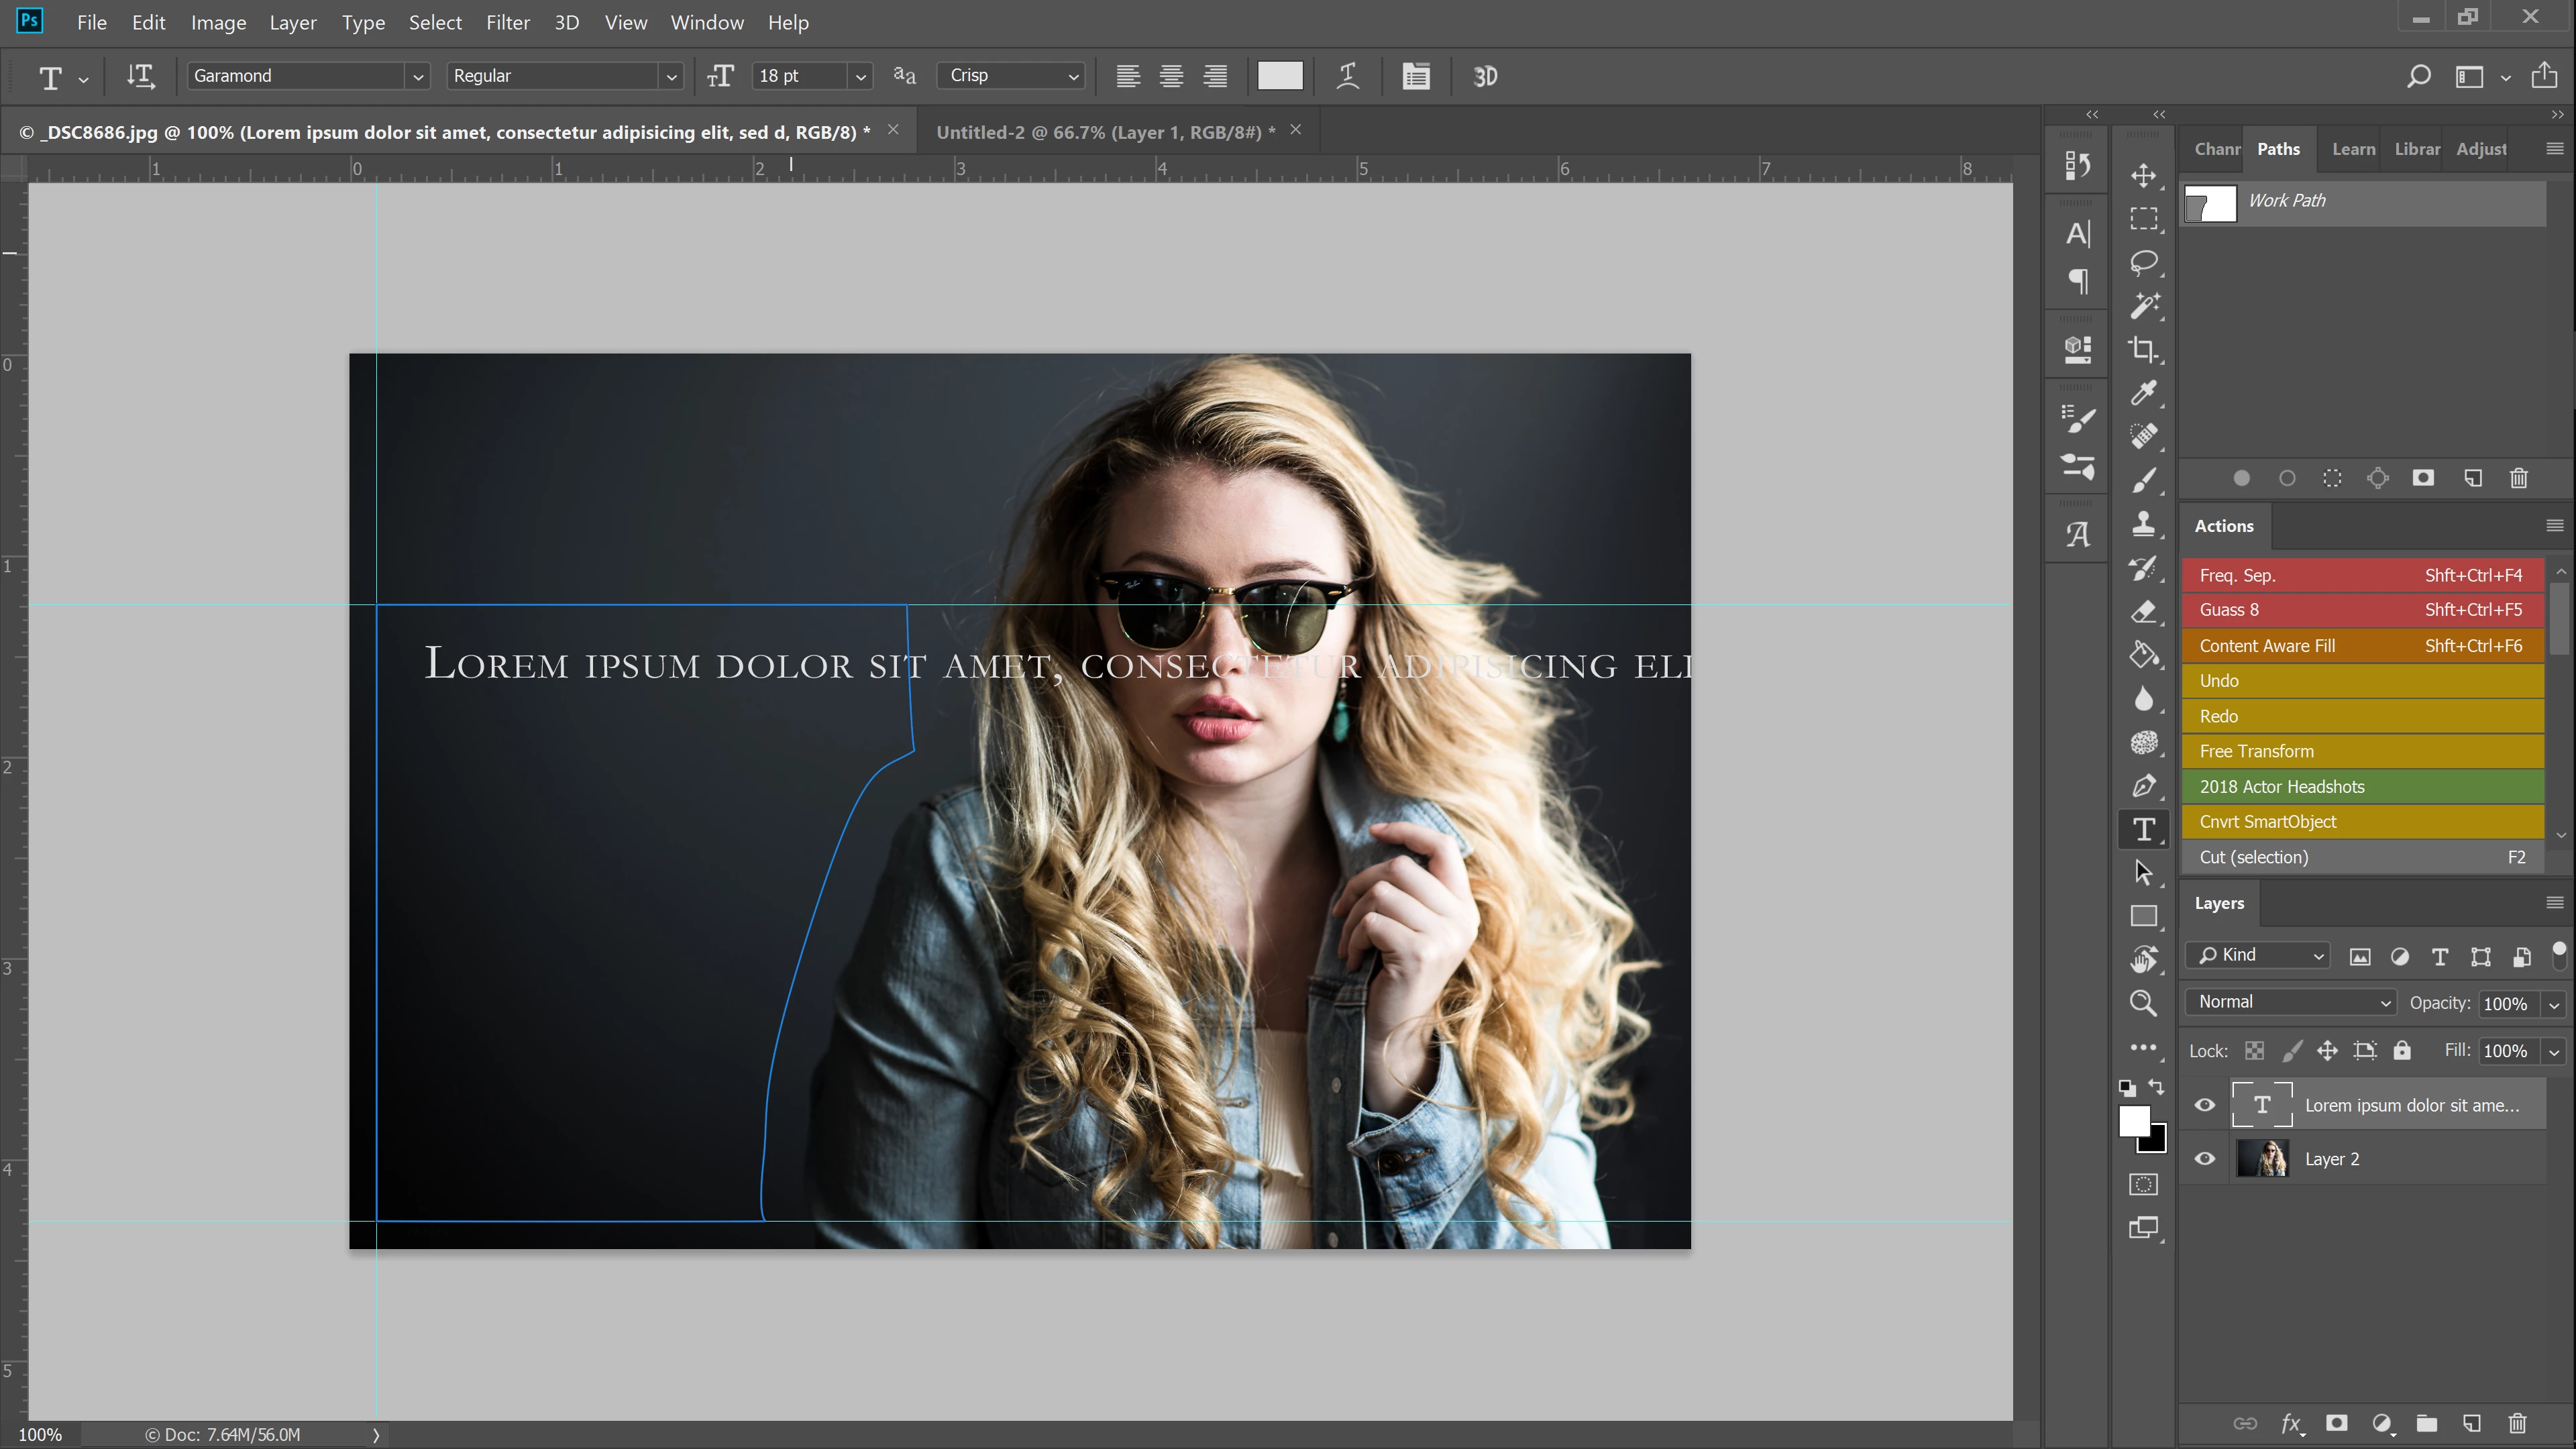Image resolution: width=2576 pixels, height=1449 pixels.
Task: Toggle visibility of Layer 2
Action: click(x=2205, y=1159)
